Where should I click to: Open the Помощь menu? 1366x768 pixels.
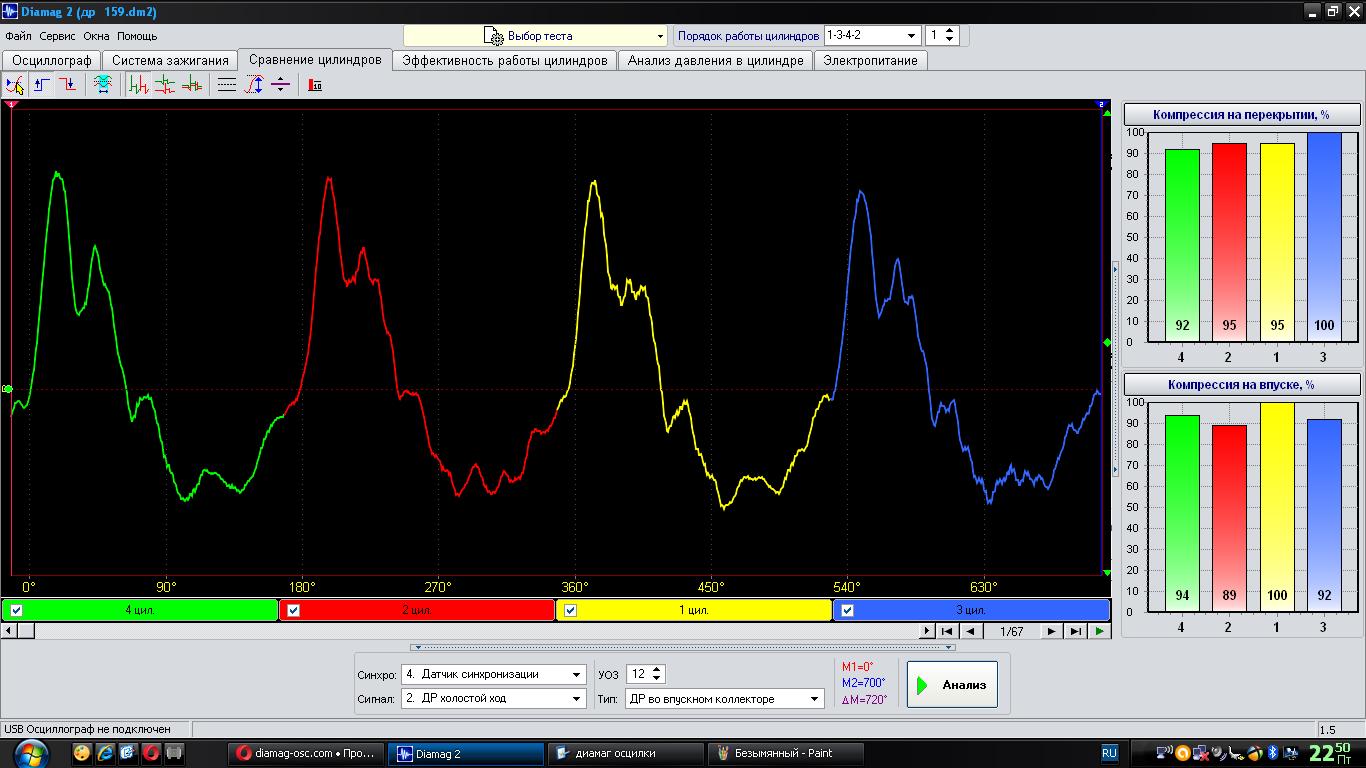coord(137,36)
